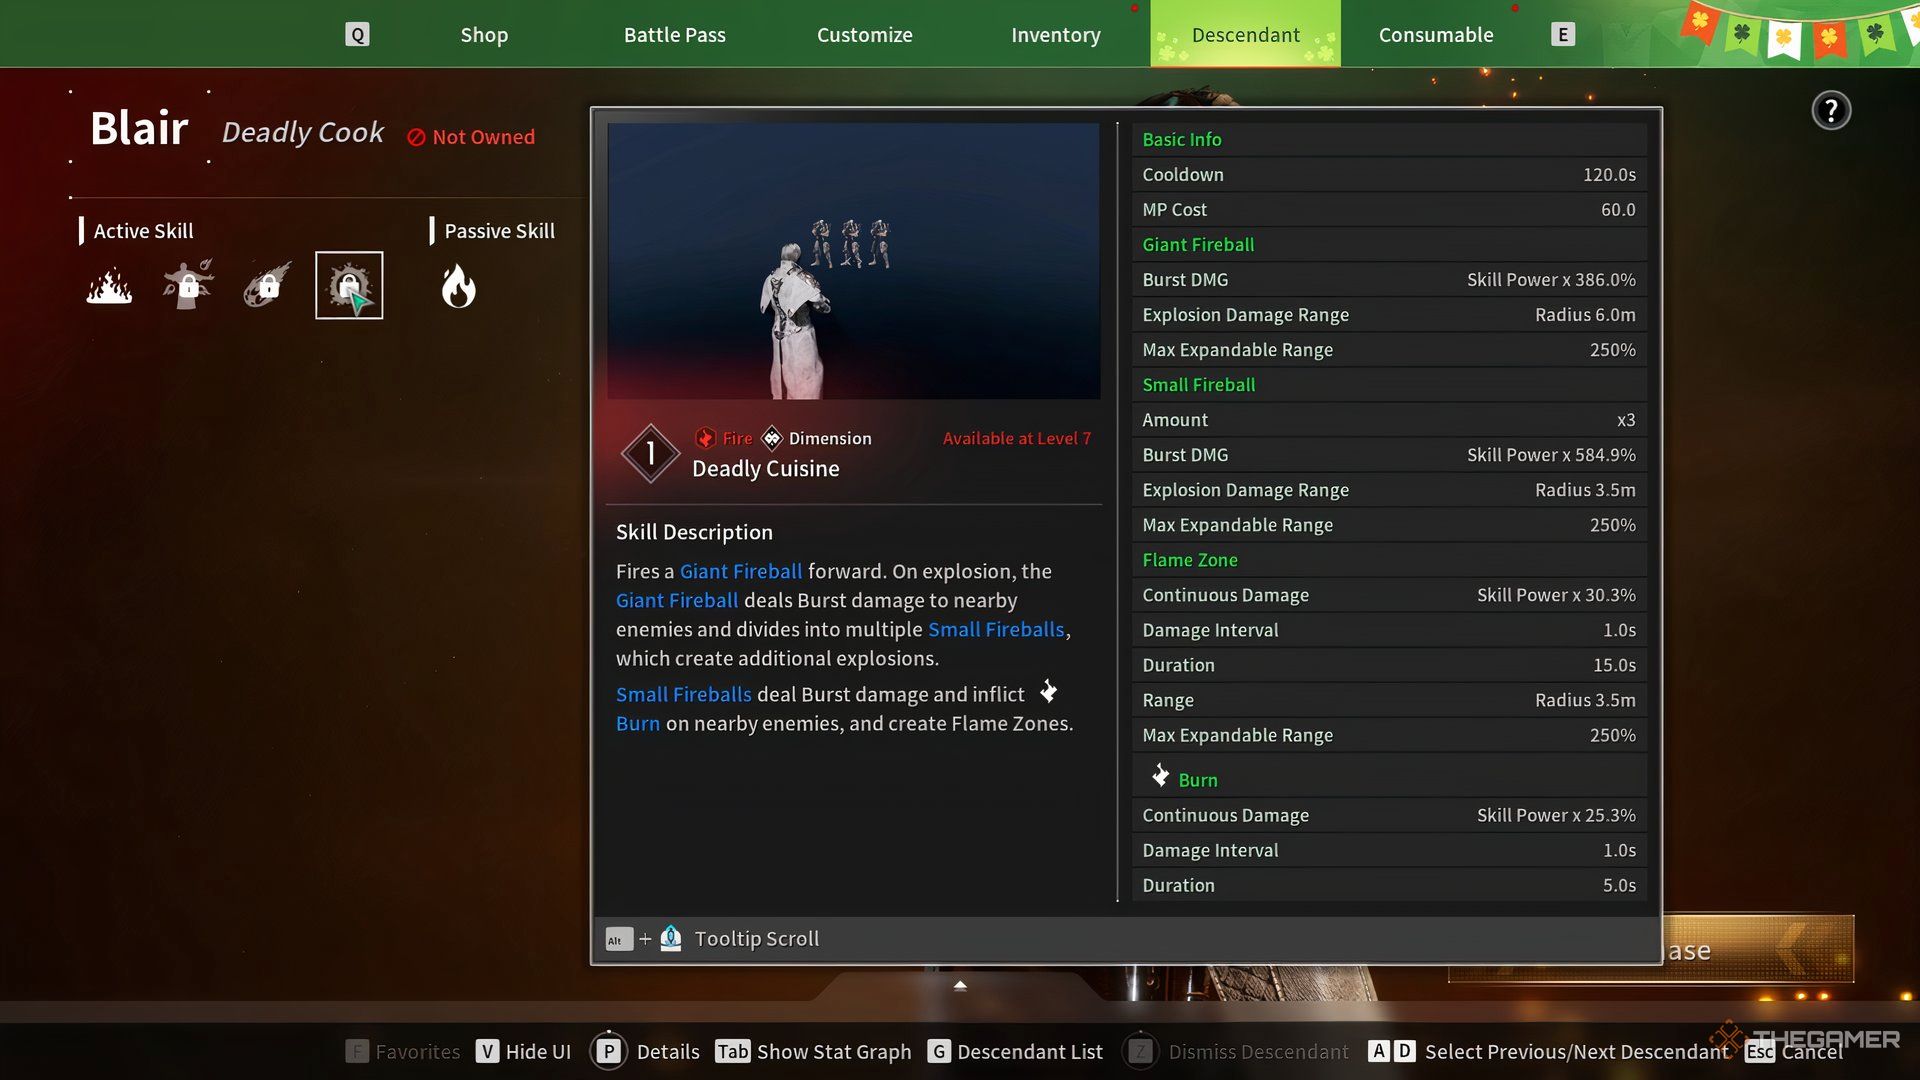Screen dimensions: 1920x1080
Task: Click the Available at Level 7 text
Action: tap(1016, 438)
